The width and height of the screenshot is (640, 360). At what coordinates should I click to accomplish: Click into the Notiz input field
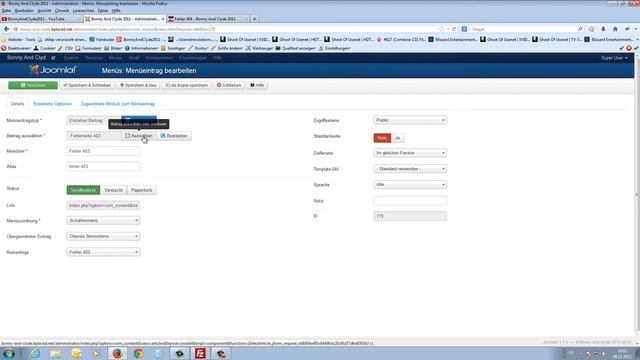coord(410,201)
